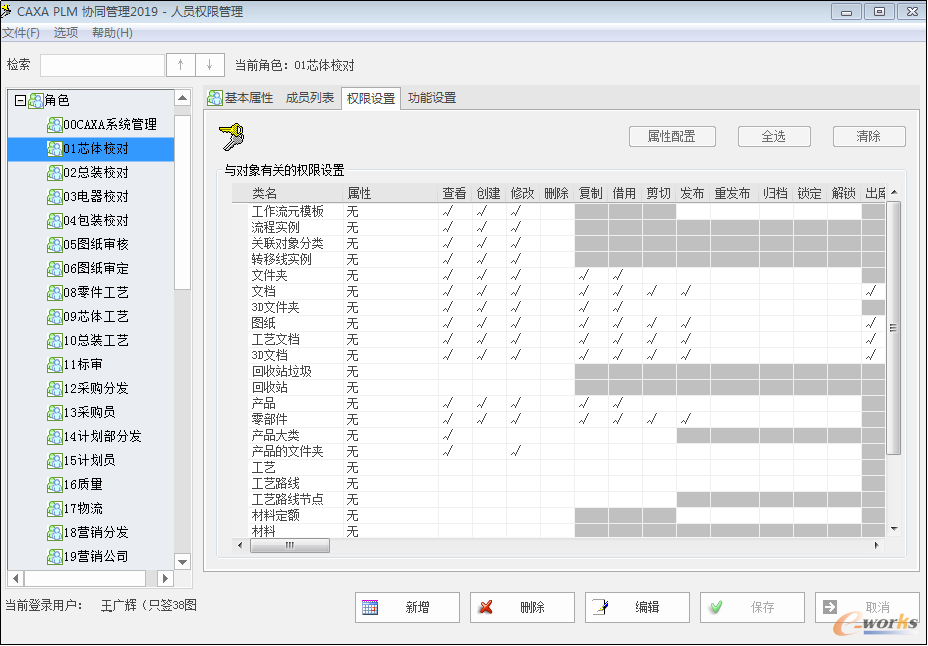Click the 08零件工艺 role icon

(x=54, y=293)
